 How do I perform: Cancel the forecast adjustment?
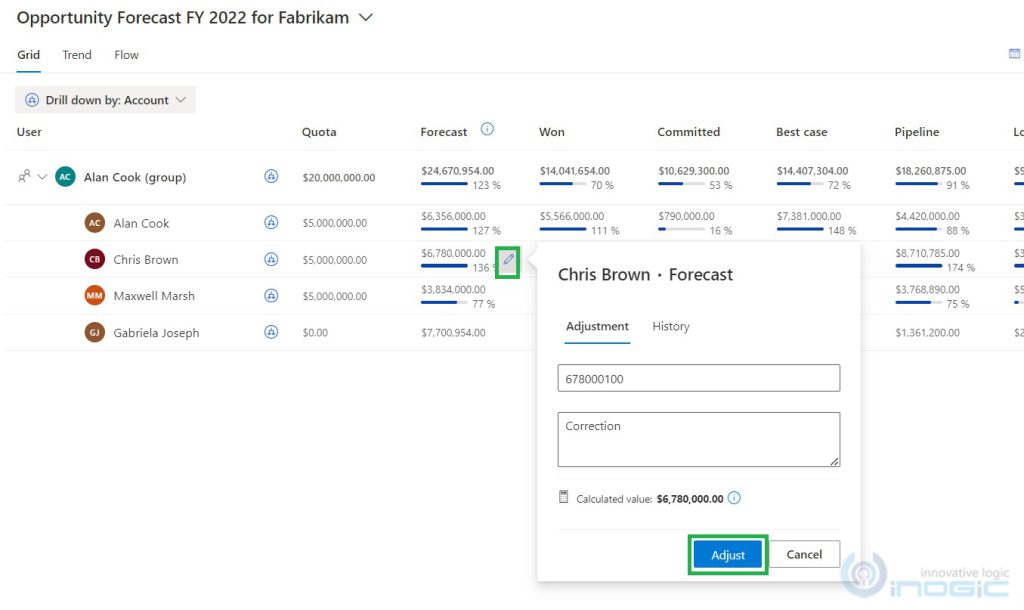pos(805,554)
